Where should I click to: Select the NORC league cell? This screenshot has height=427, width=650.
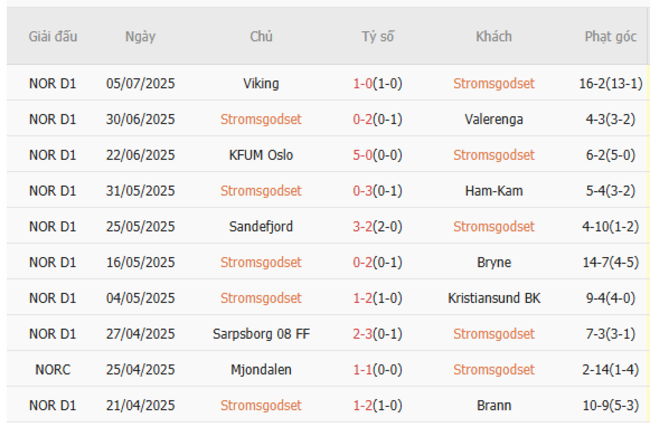tap(53, 370)
